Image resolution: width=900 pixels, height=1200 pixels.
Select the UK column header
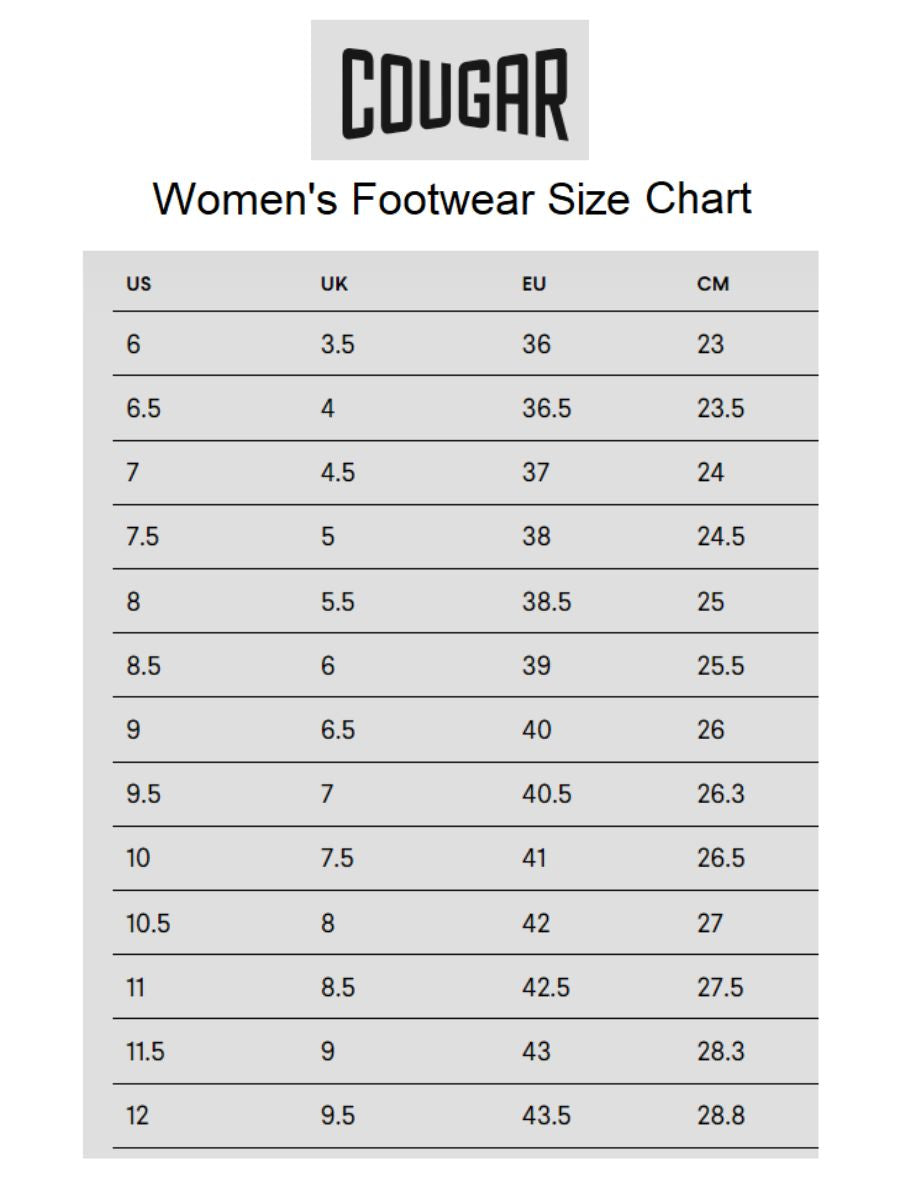coord(334,284)
